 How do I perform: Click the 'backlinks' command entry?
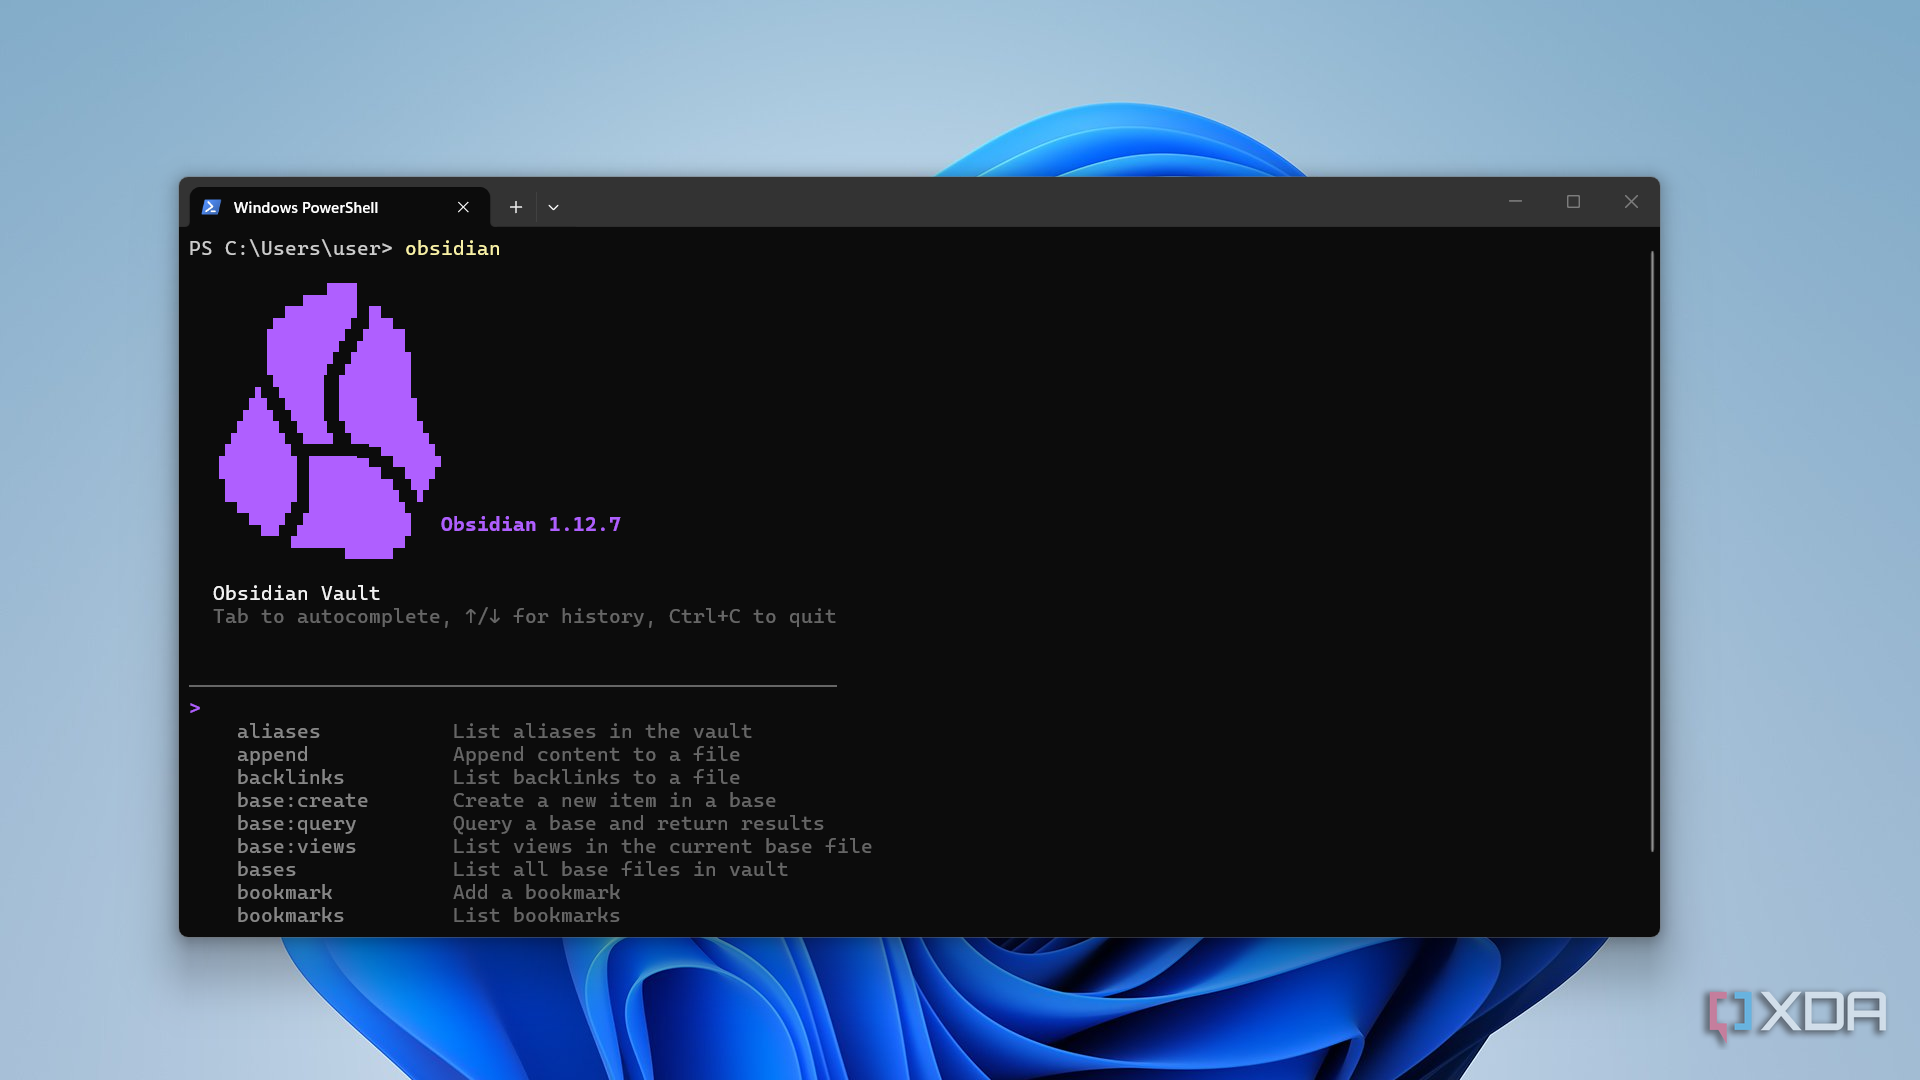[290, 777]
